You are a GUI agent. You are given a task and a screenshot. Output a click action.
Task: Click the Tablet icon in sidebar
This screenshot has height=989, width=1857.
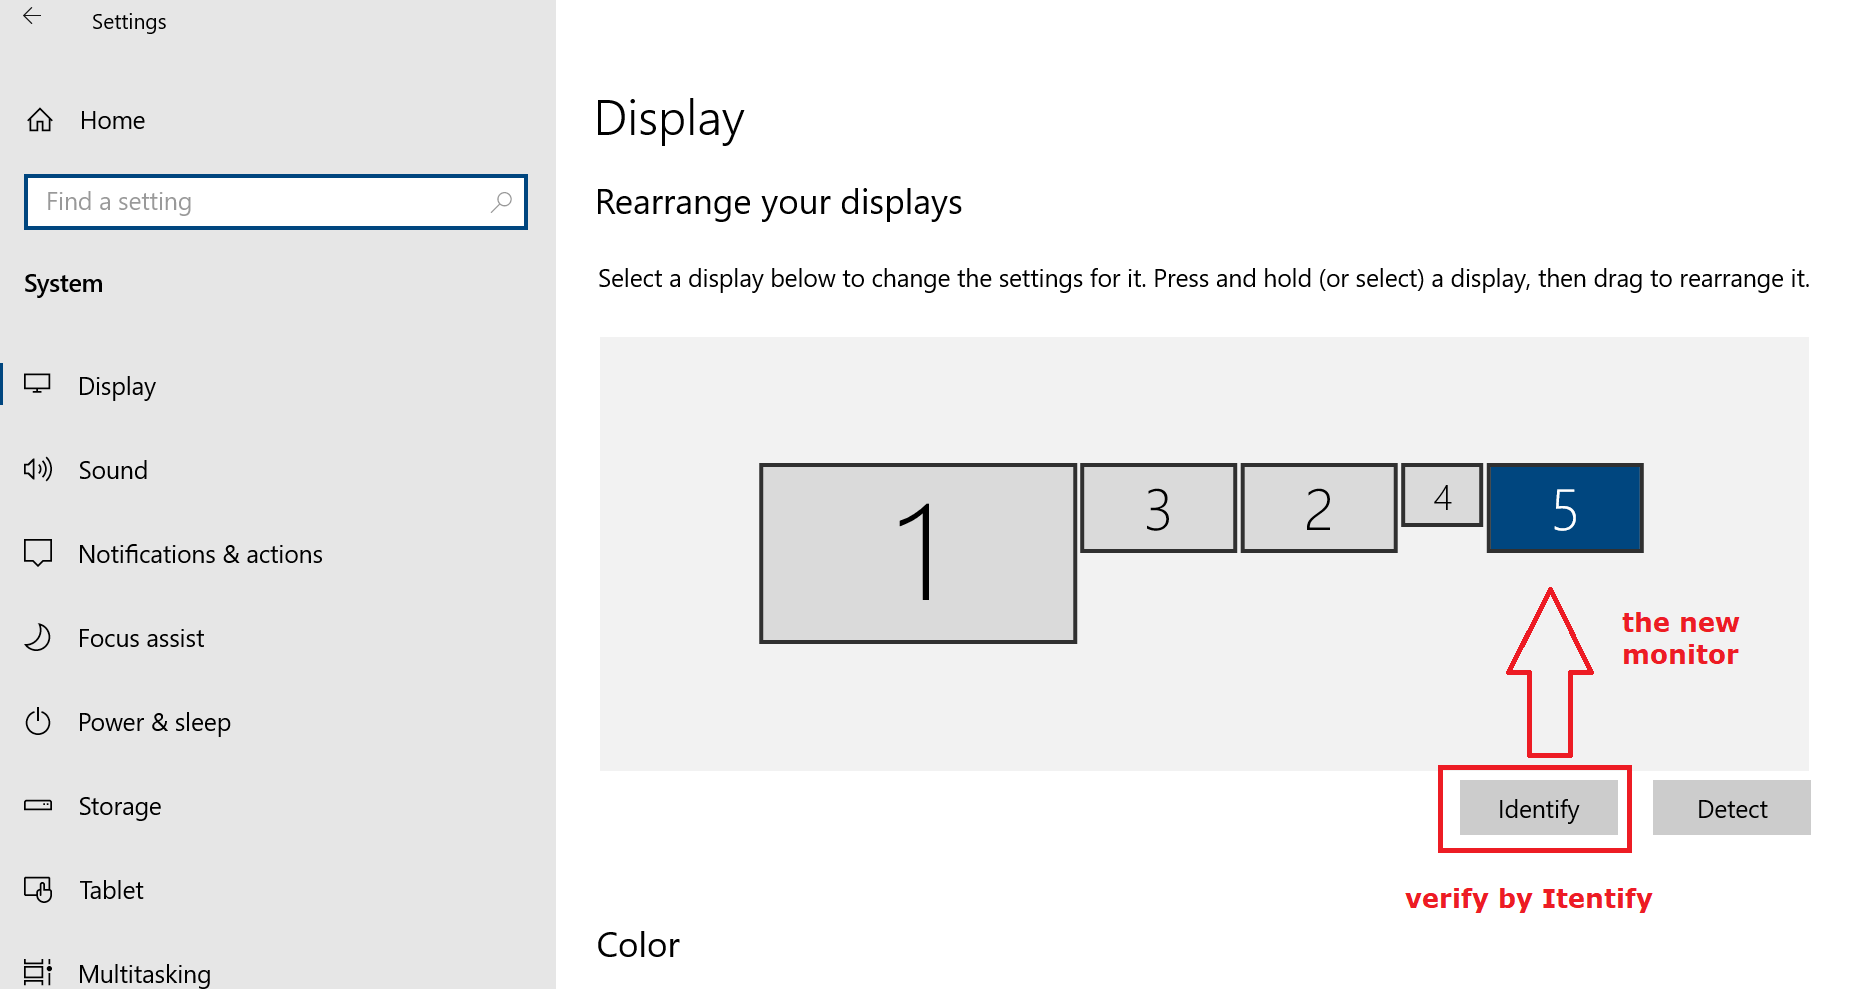(38, 889)
